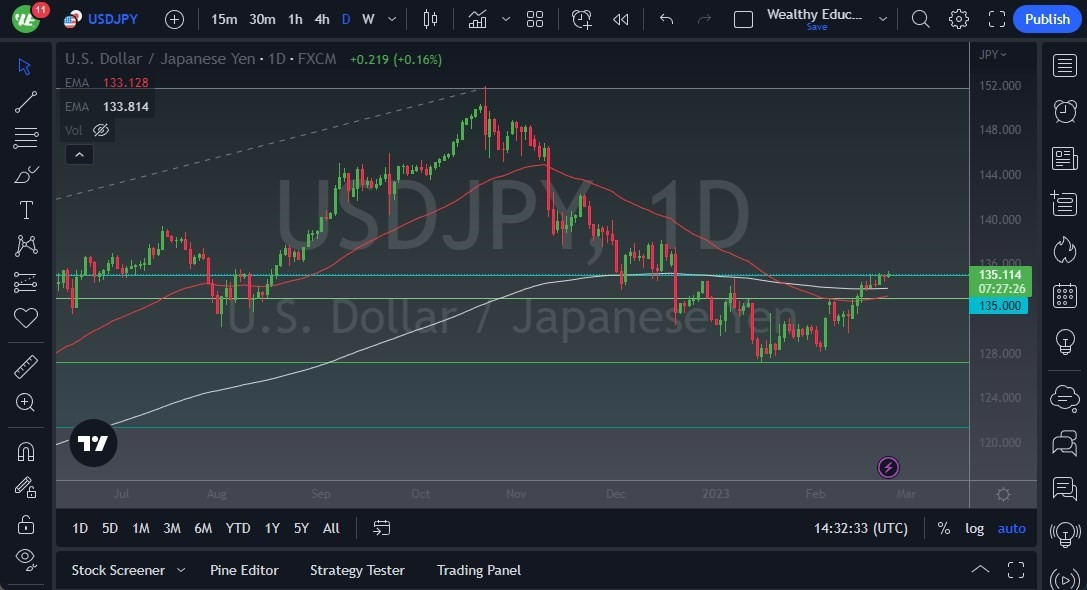1087x590 pixels.
Task: Select the measure ruler tool
Action: 26,366
